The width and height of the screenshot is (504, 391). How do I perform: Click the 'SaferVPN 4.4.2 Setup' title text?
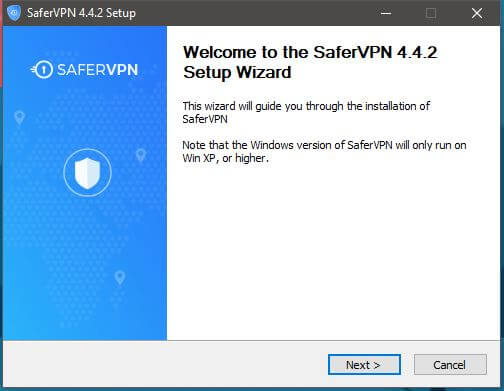81,13
